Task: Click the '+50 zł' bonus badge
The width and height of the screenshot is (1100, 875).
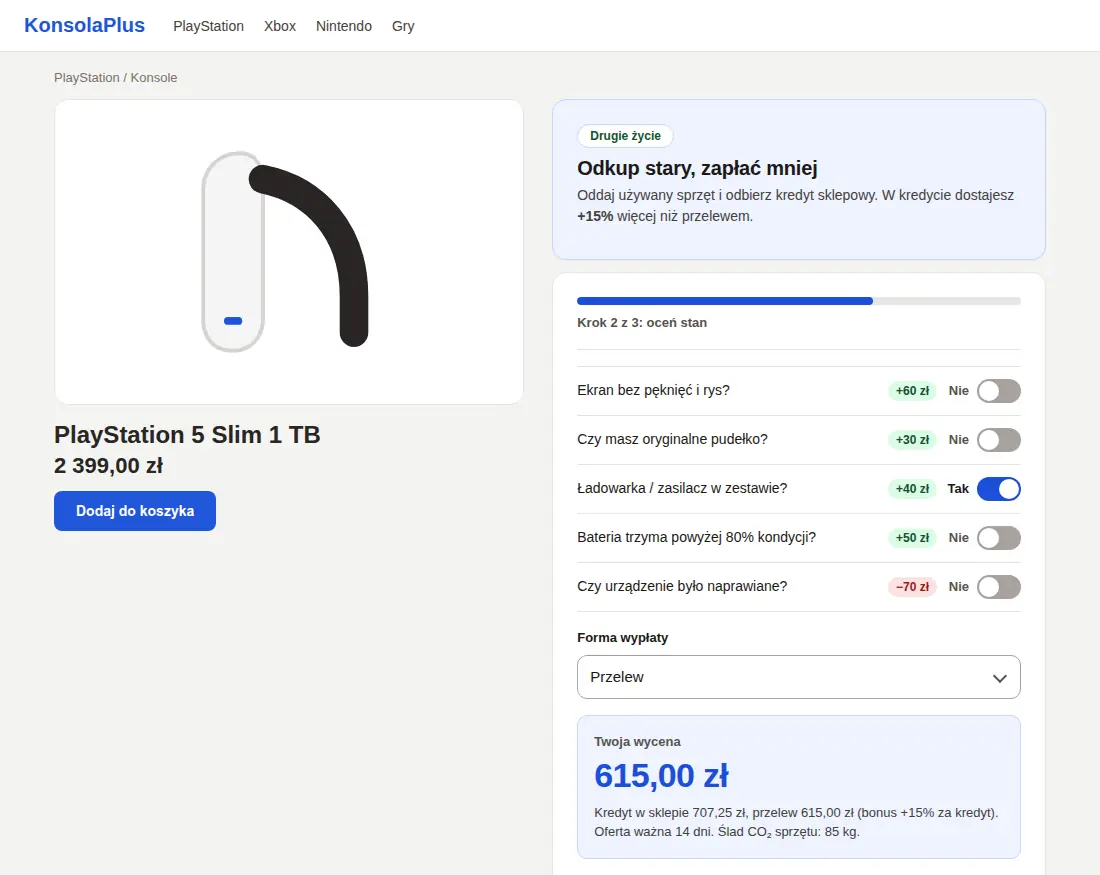Action: tap(912, 538)
